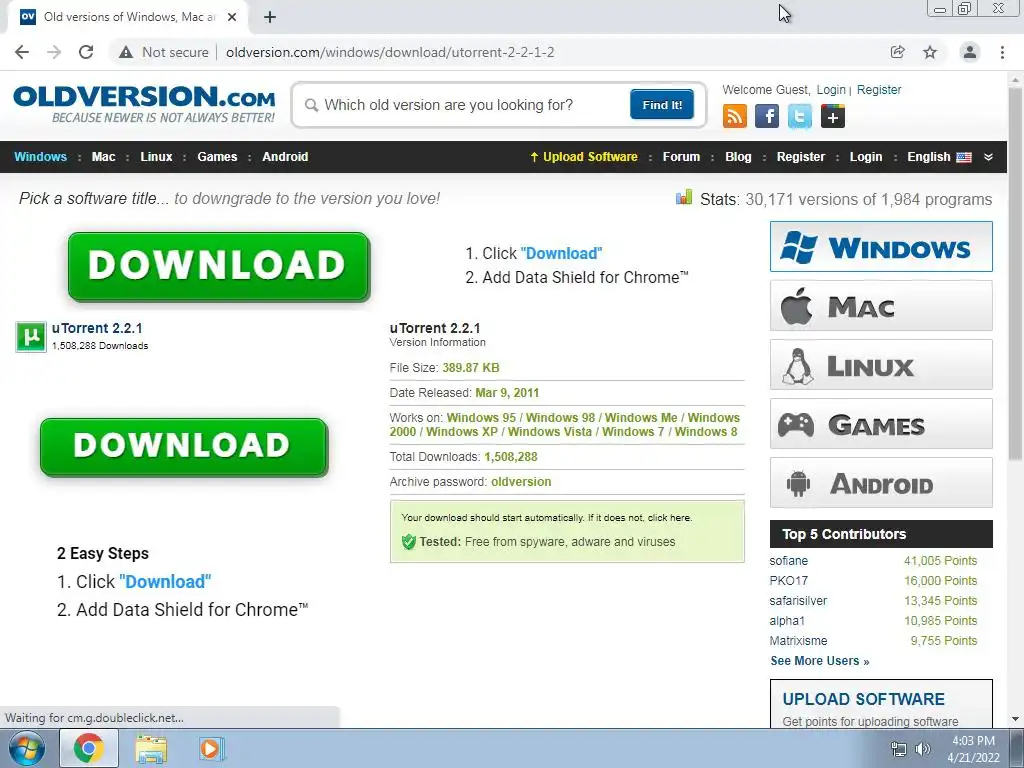The width and height of the screenshot is (1024, 768).
Task: Select Android in the navigation bar
Action: tap(285, 157)
